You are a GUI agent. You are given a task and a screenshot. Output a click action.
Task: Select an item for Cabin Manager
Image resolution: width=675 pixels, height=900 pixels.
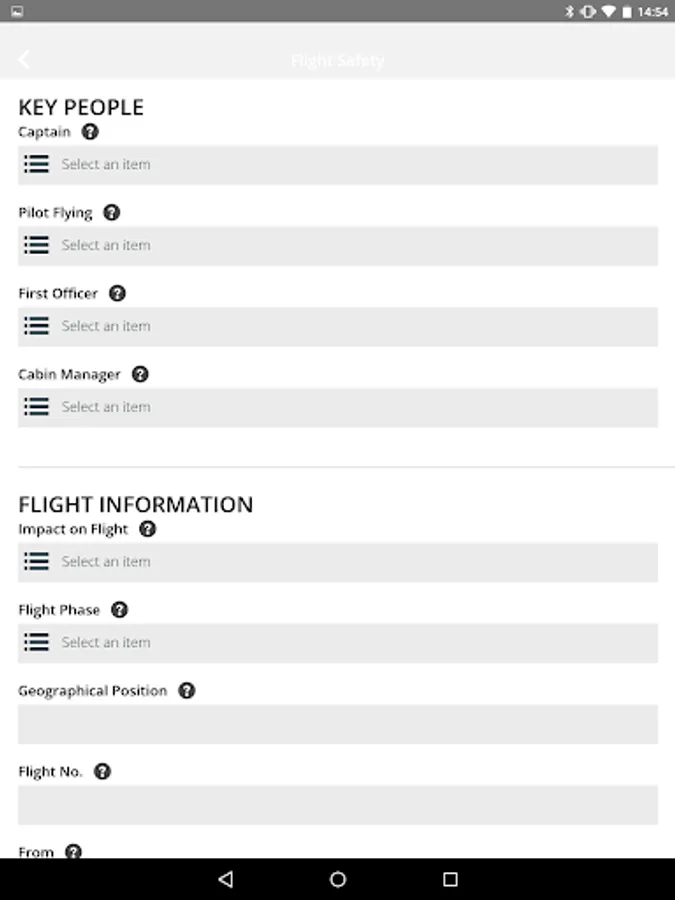point(338,408)
